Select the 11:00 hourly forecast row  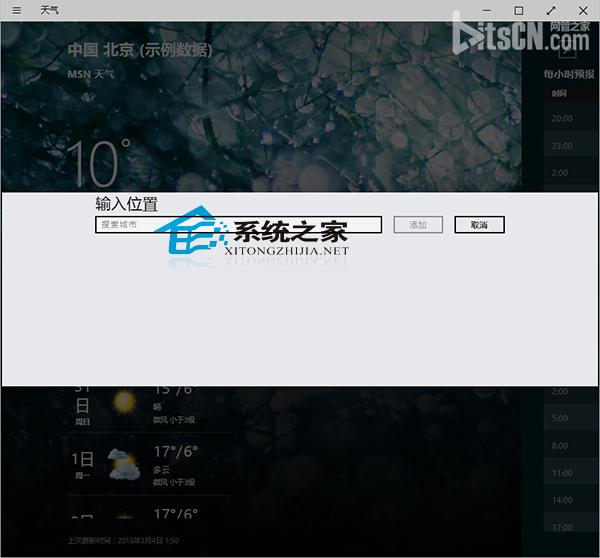[x=571, y=473]
